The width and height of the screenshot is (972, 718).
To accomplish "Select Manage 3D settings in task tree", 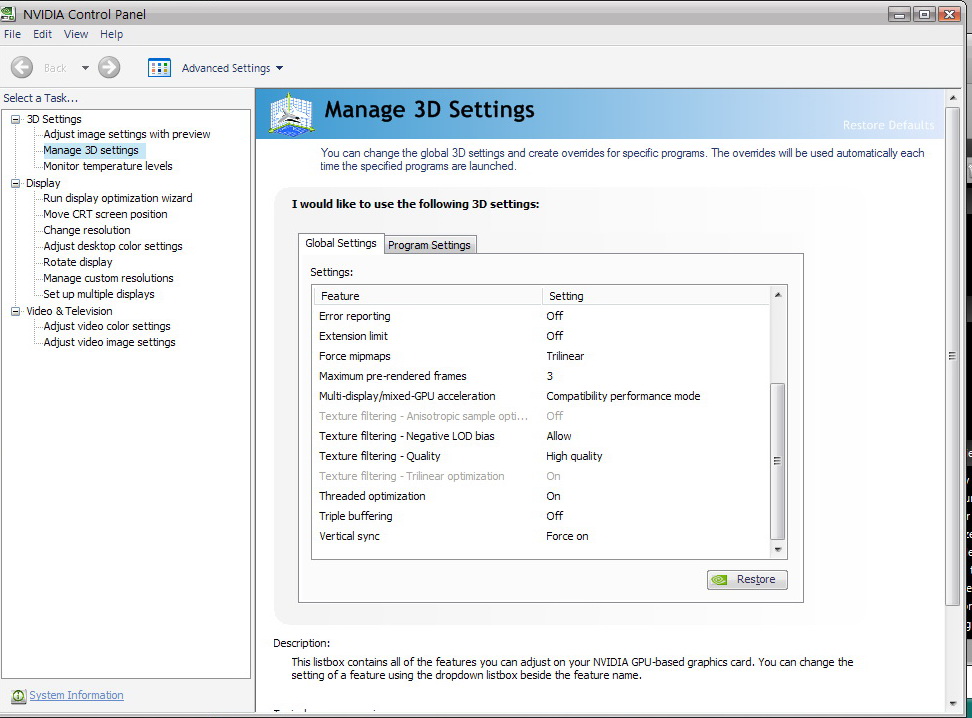I will [x=91, y=150].
